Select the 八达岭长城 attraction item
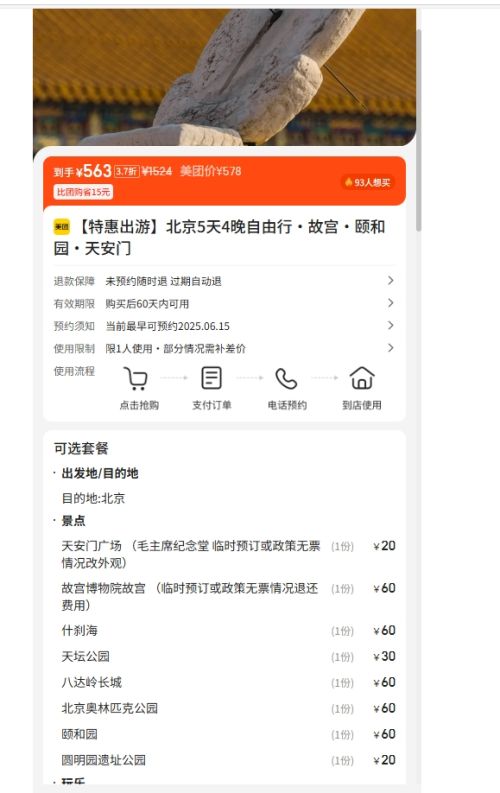500x793 pixels. pyautogui.click(x=229, y=682)
